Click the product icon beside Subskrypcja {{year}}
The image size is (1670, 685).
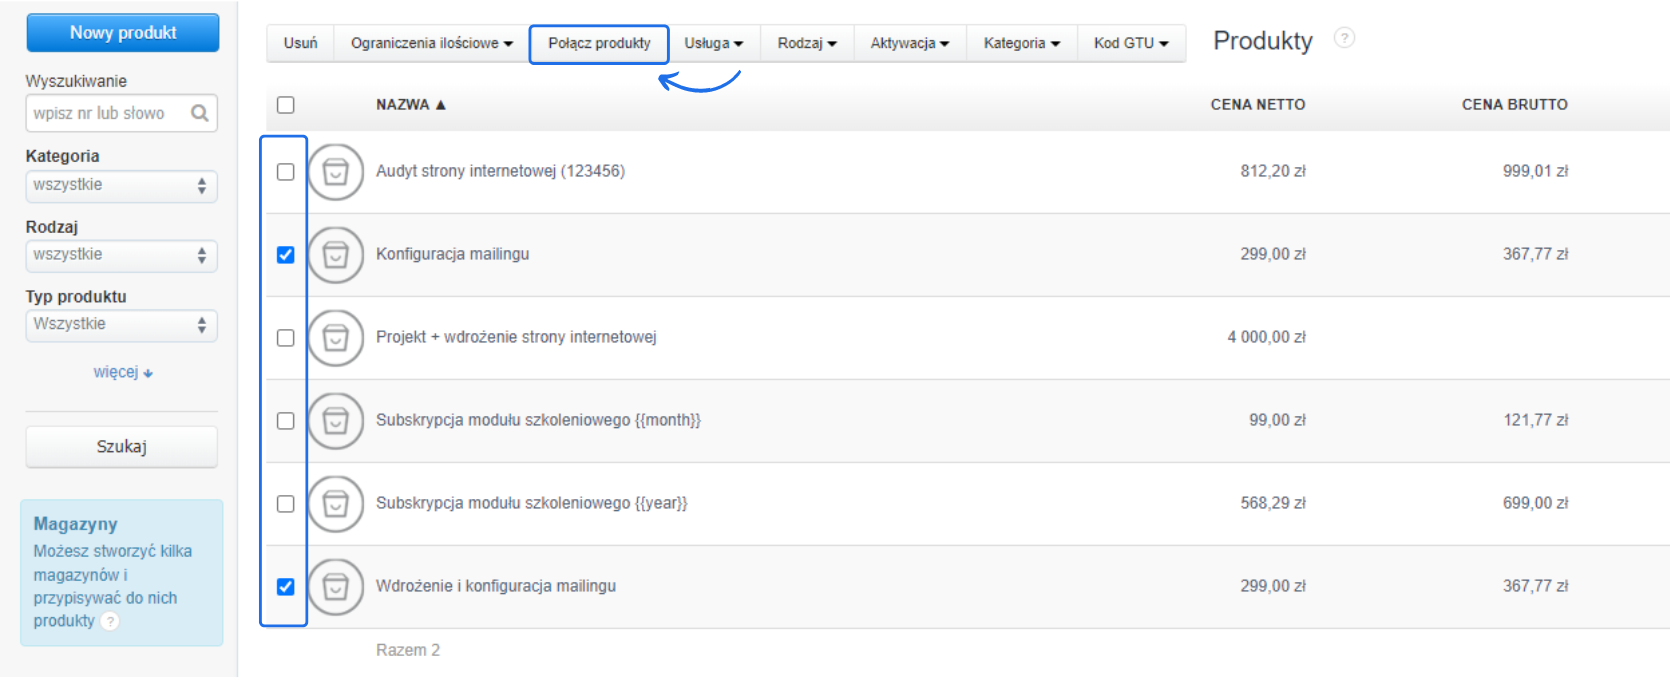coord(336,504)
